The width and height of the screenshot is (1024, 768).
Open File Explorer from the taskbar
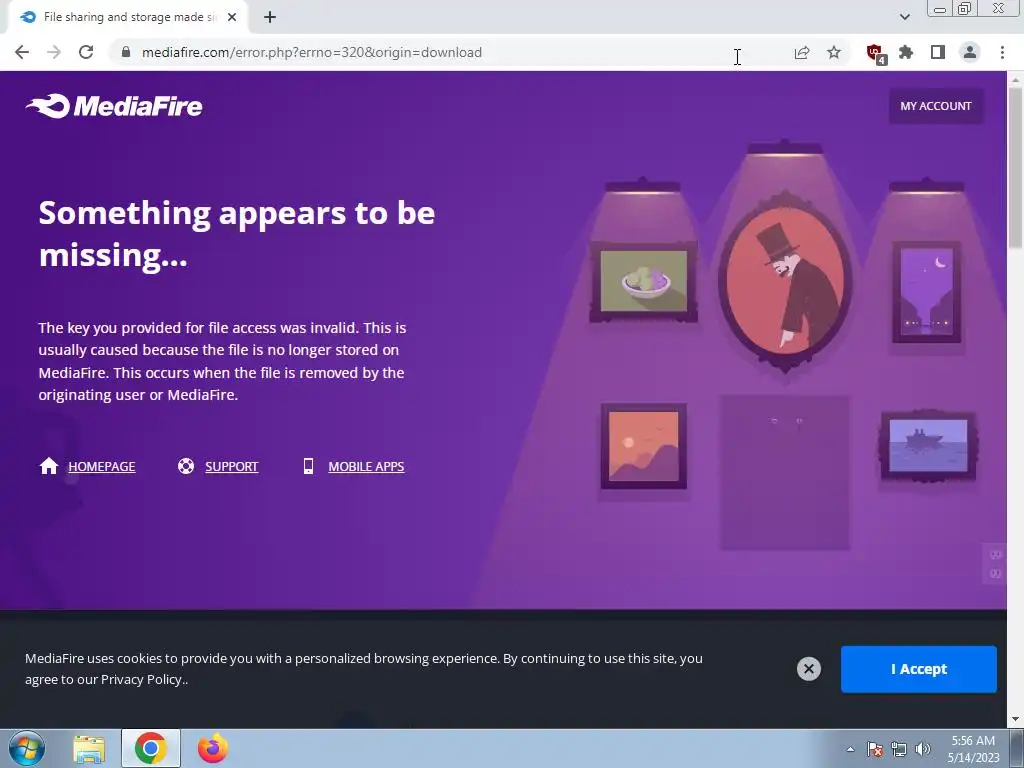pos(89,749)
